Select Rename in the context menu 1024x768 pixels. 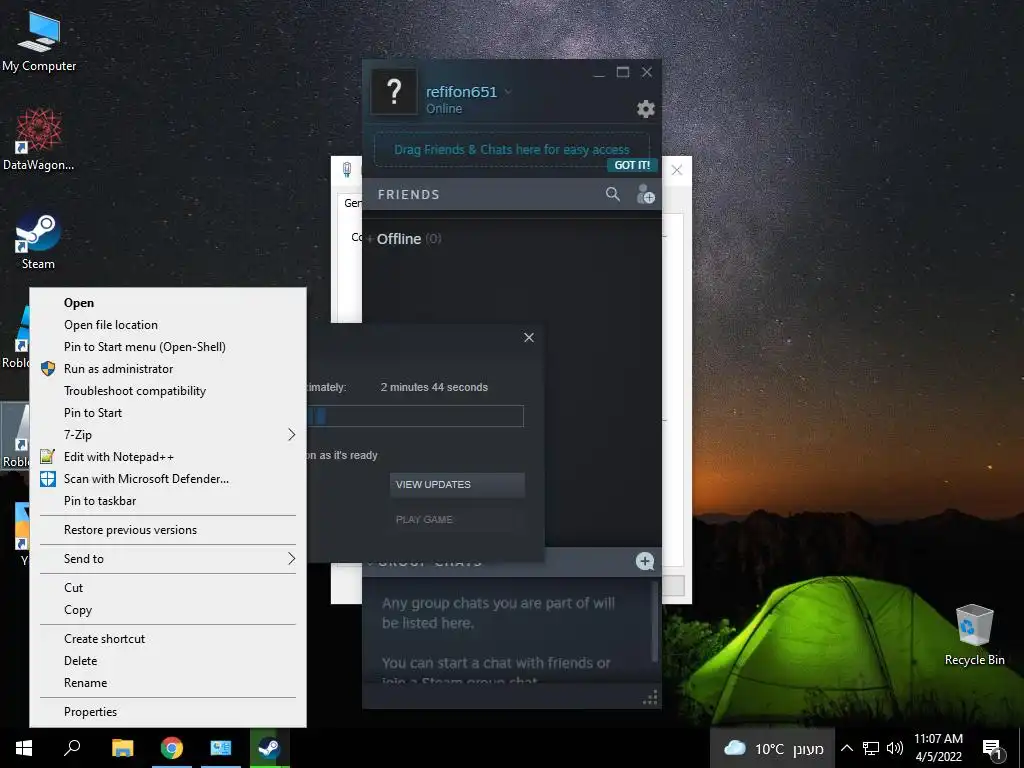point(168,683)
